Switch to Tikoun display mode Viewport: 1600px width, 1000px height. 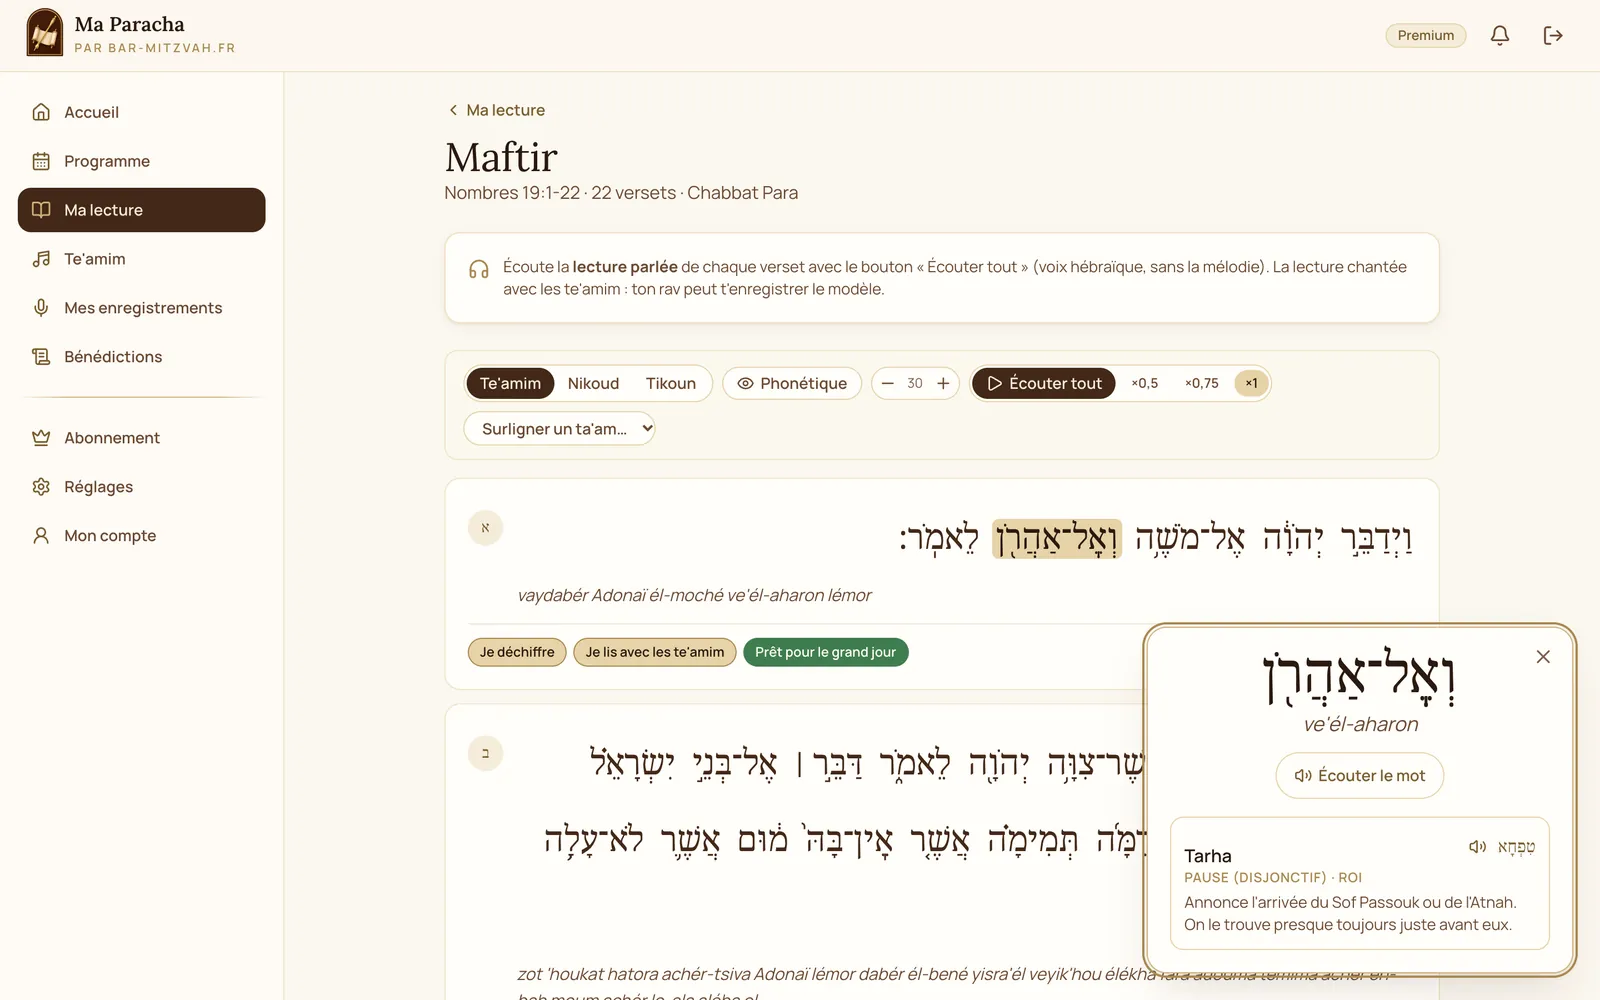point(671,383)
